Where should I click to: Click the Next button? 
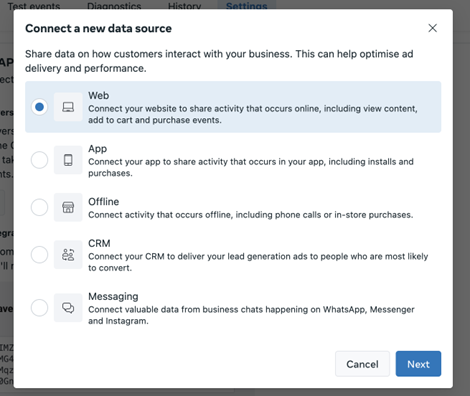(x=418, y=364)
